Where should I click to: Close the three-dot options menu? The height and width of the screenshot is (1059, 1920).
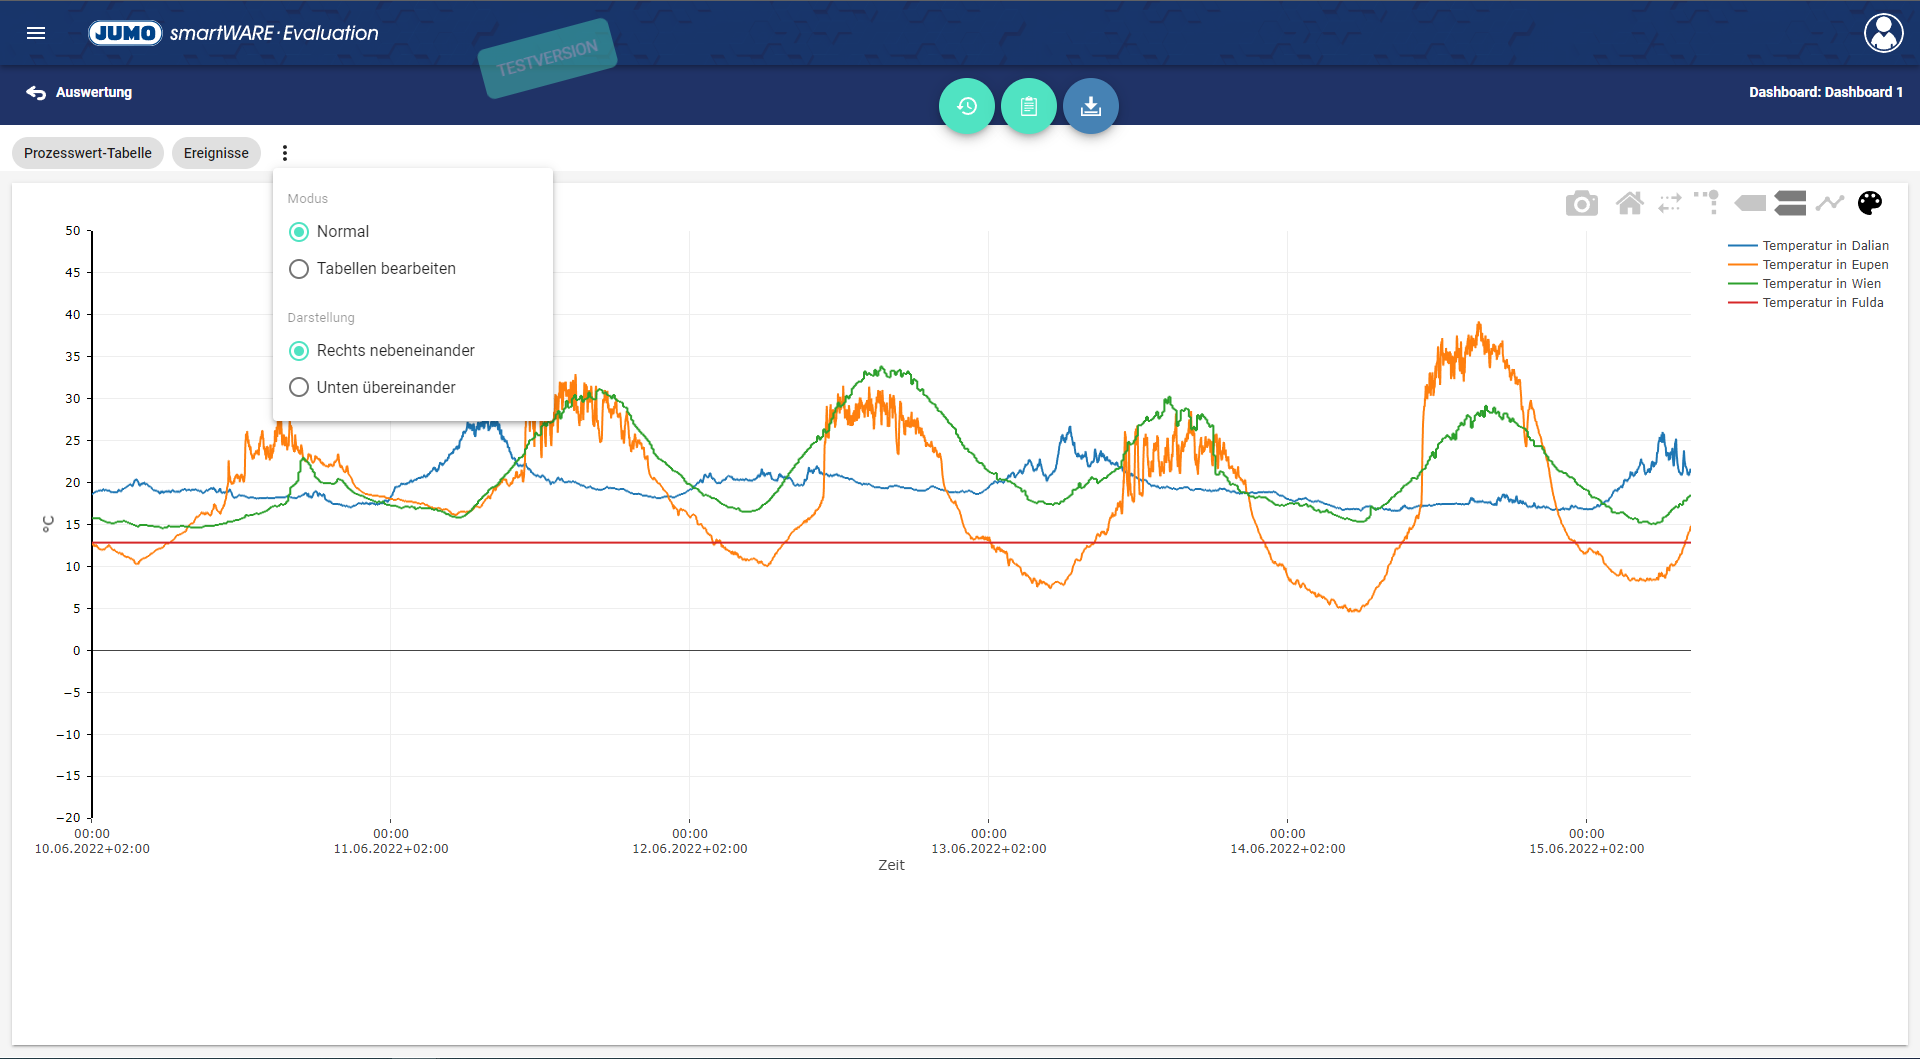coord(285,153)
